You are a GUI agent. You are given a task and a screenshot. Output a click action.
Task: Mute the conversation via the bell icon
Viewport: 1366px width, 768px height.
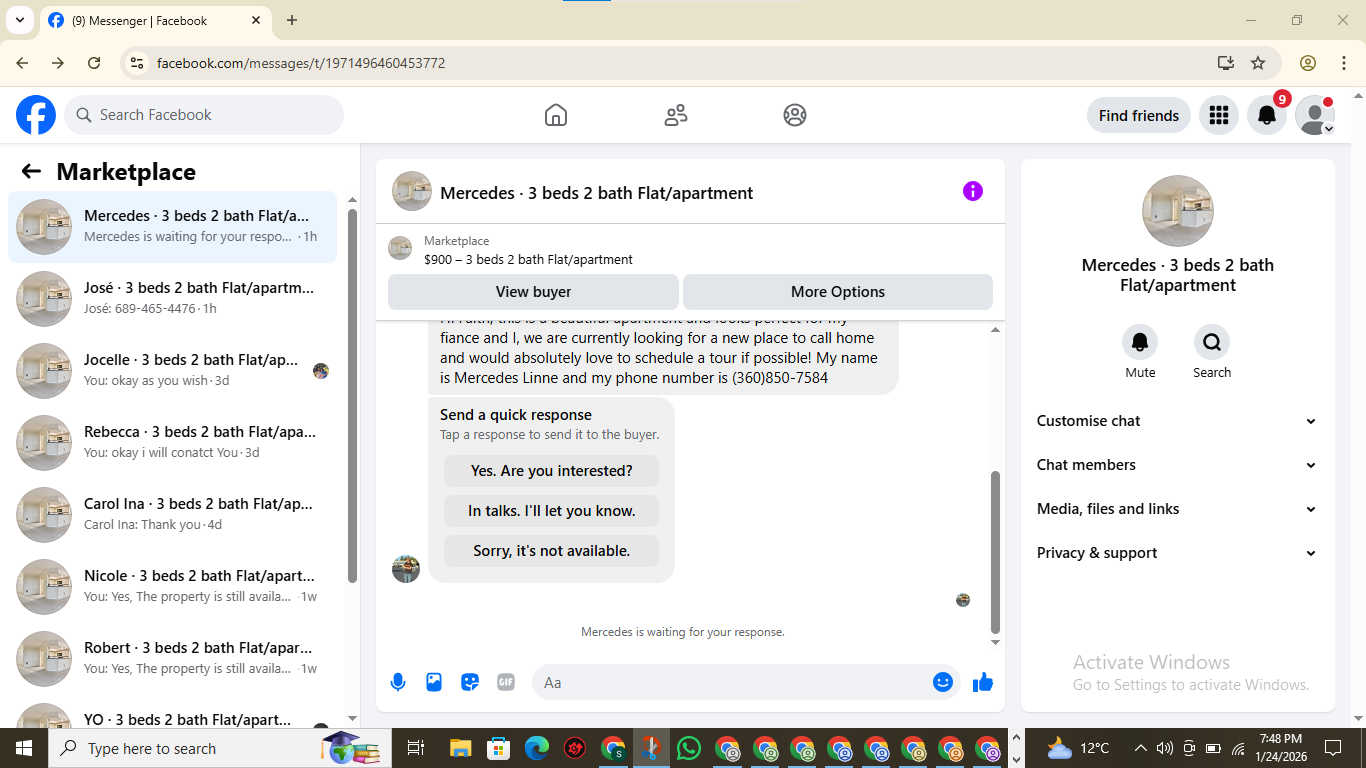pyautogui.click(x=1140, y=343)
